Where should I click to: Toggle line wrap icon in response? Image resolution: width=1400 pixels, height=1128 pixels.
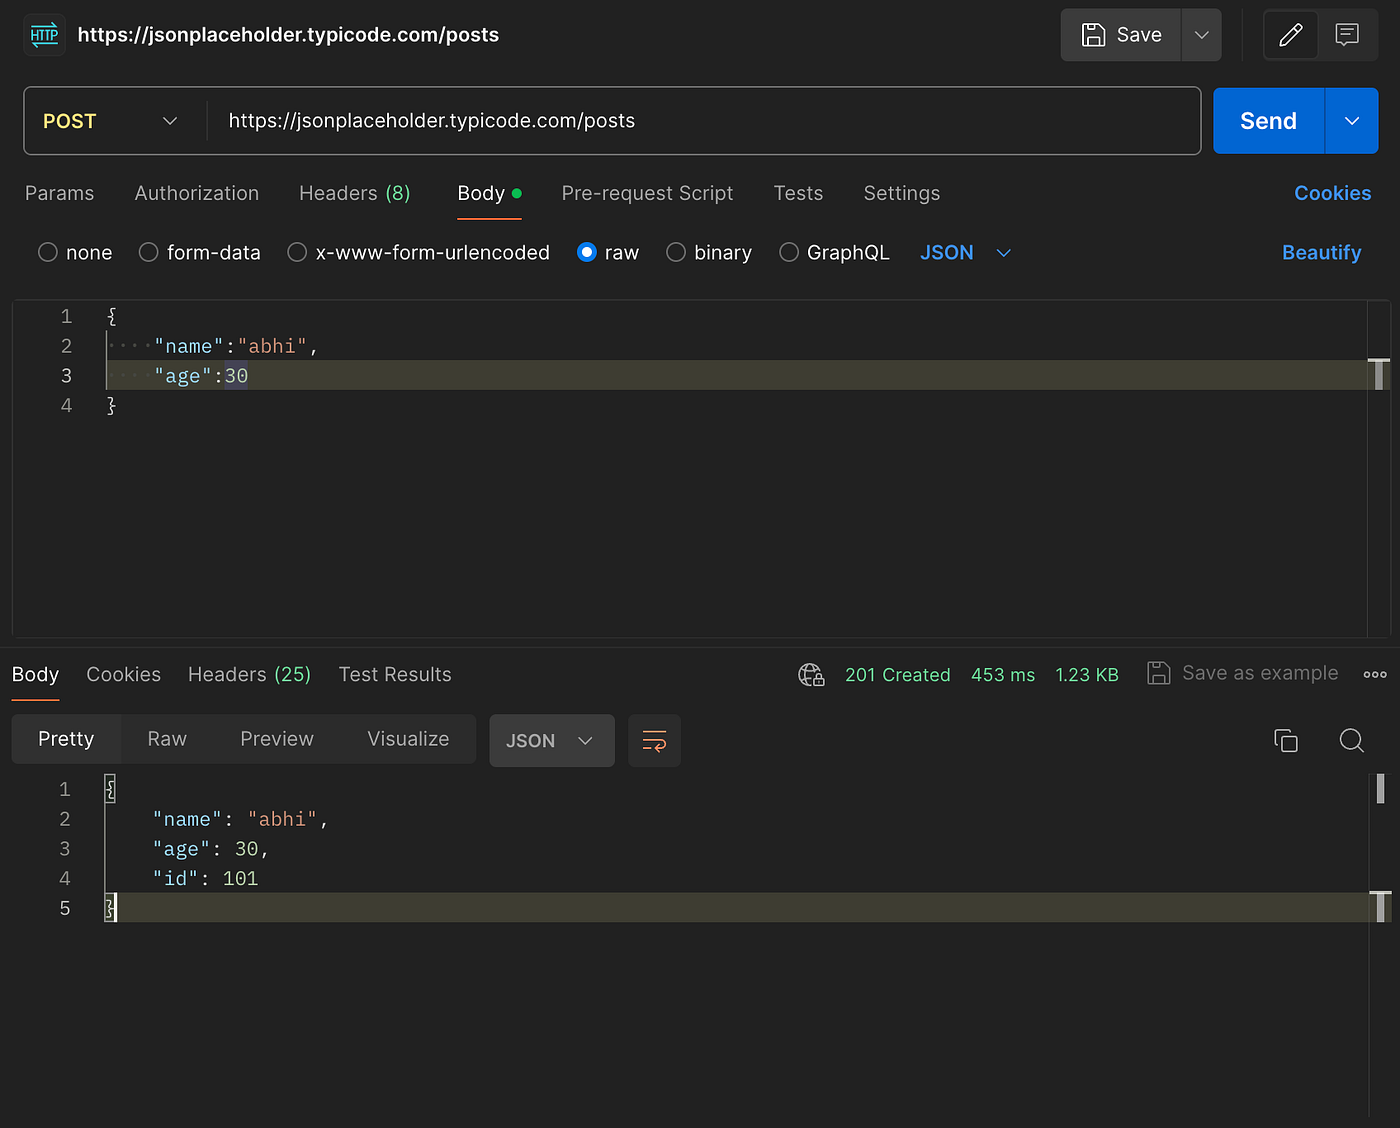click(654, 741)
